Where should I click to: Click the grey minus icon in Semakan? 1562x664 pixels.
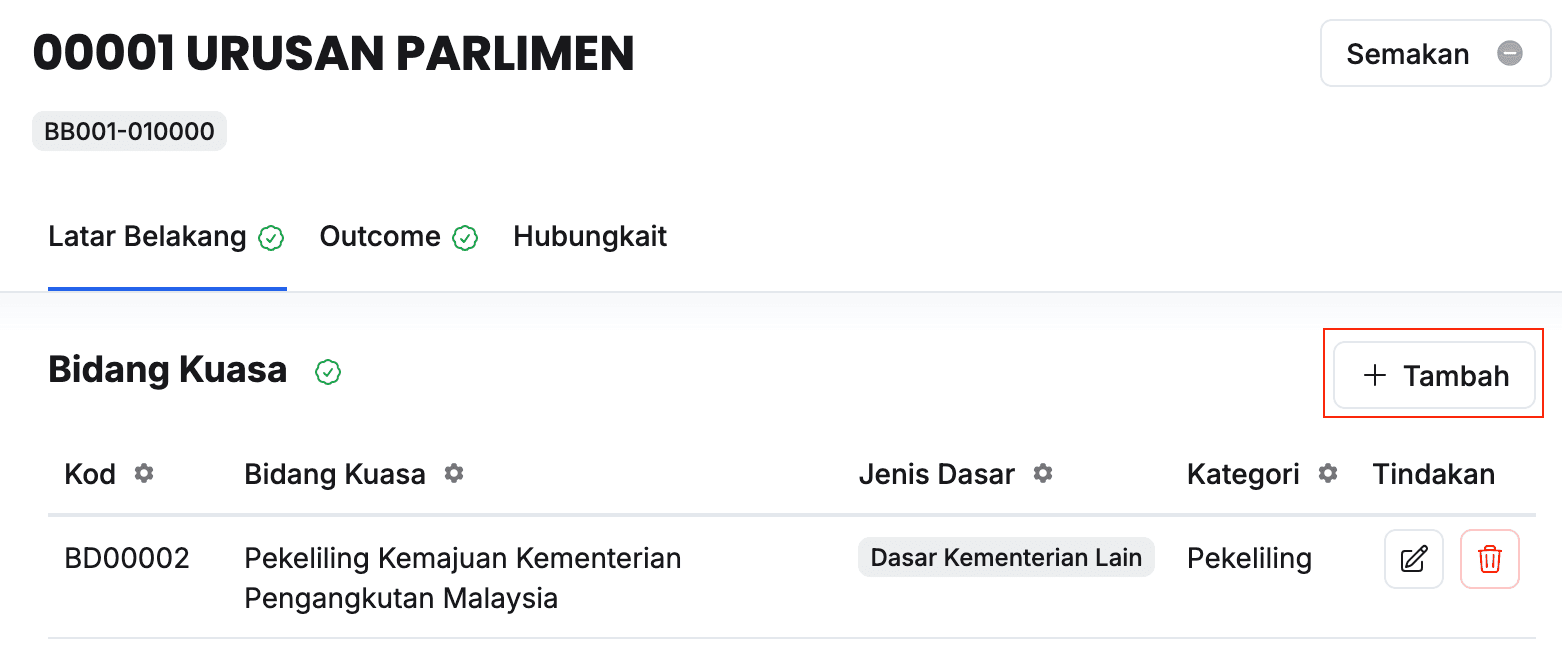click(x=1509, y=53)
